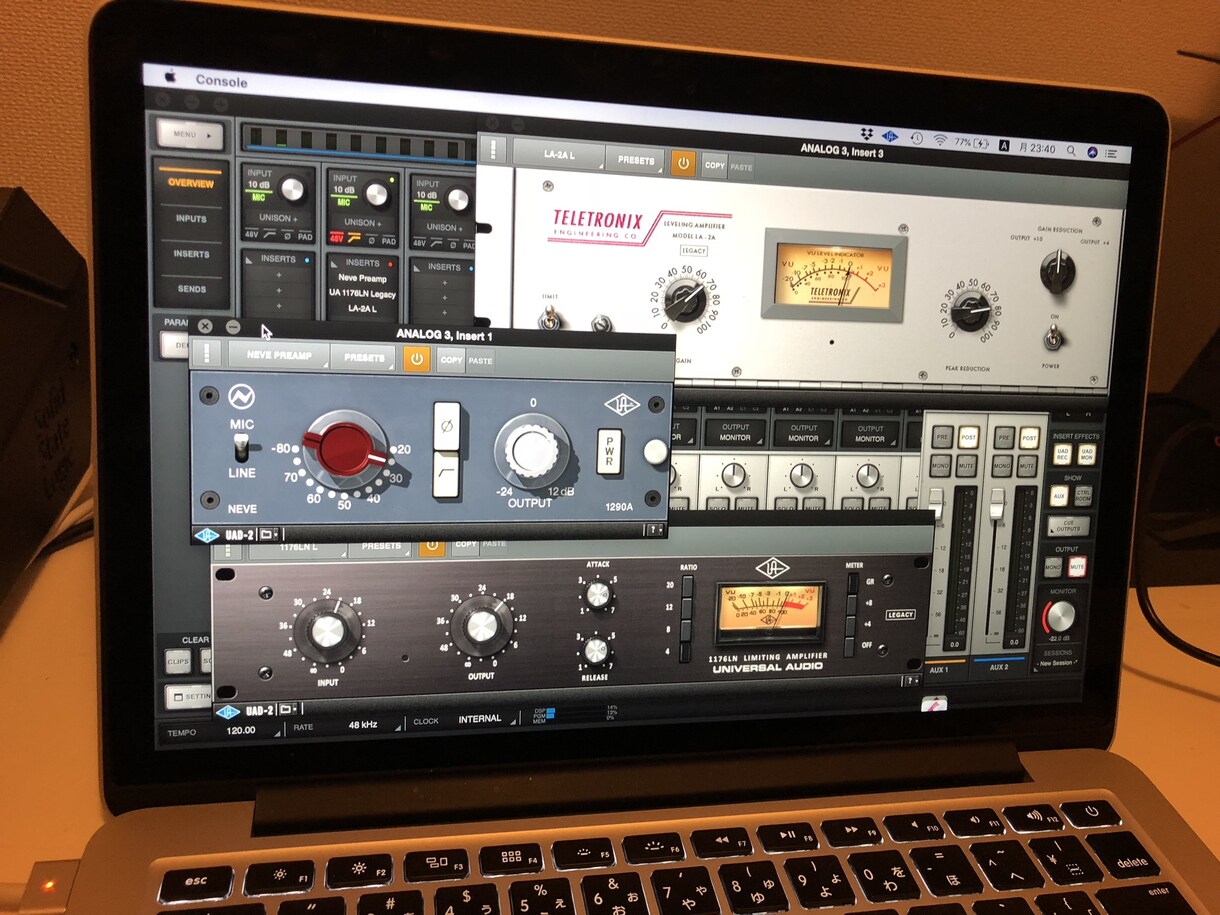Toggle phase icon on first input channel
This screenshot has width=1220, height=915.
pyautogui.click(x=285, y=236)
